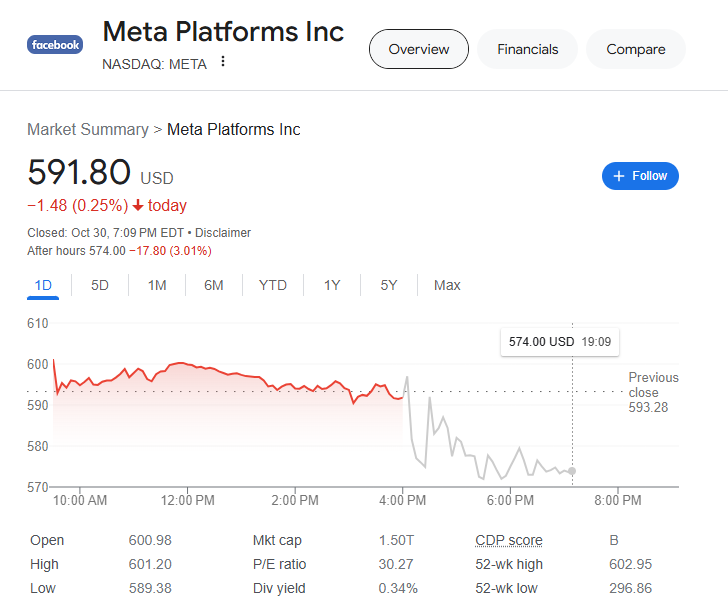Viewport: 728px width, 606px height.
Task: Open the Market Summary breadcrumb link
Action: pyautogui.click(x=87, y=129)
